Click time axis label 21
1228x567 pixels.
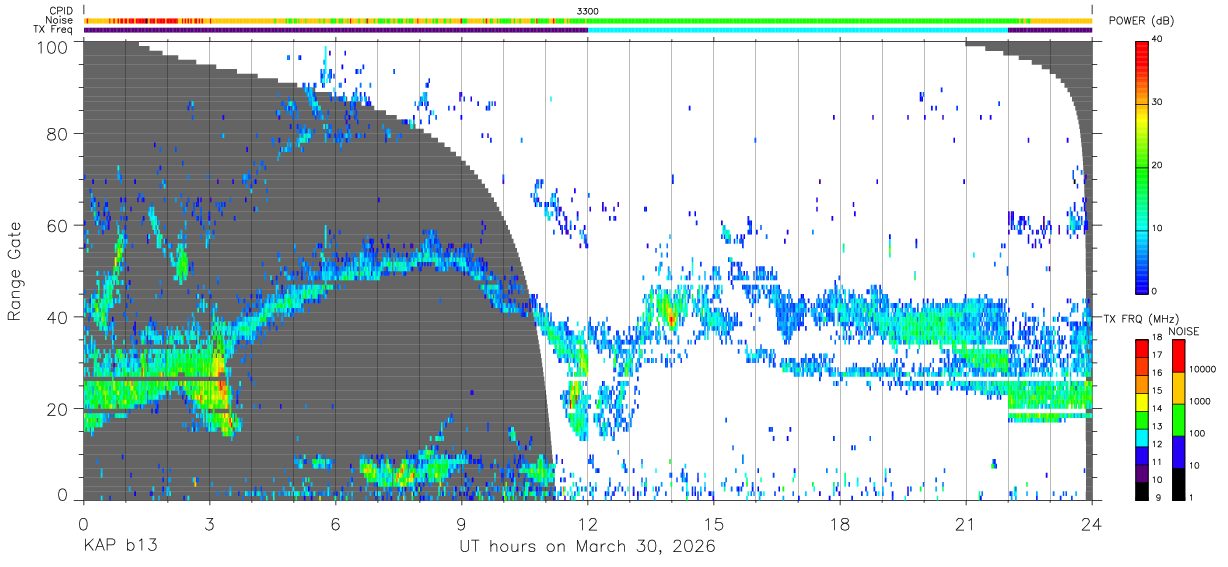pyautogui.click(x=966, y=523)
